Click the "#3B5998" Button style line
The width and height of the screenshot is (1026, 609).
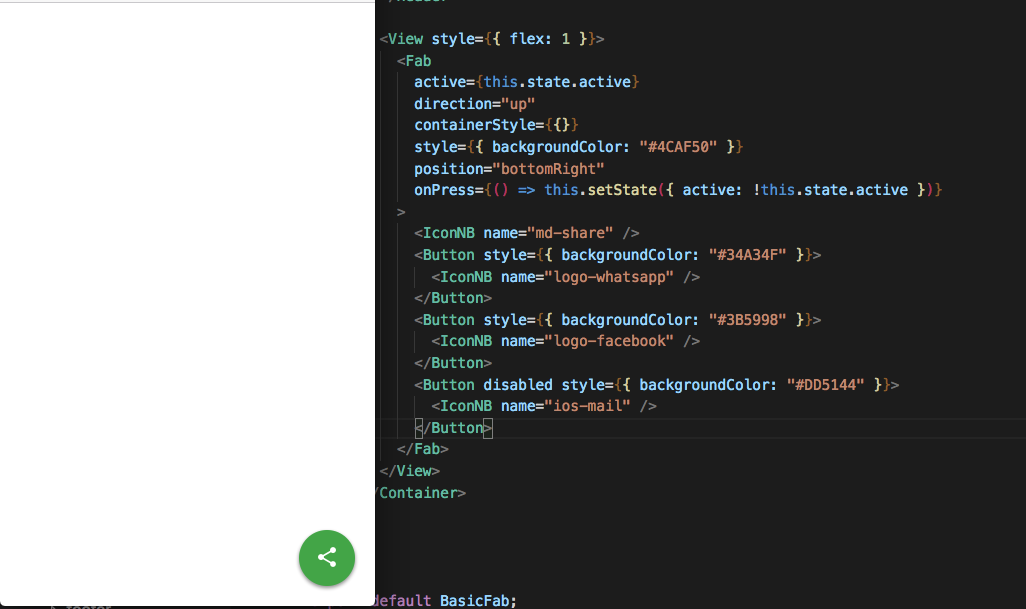tap(617, 320)
